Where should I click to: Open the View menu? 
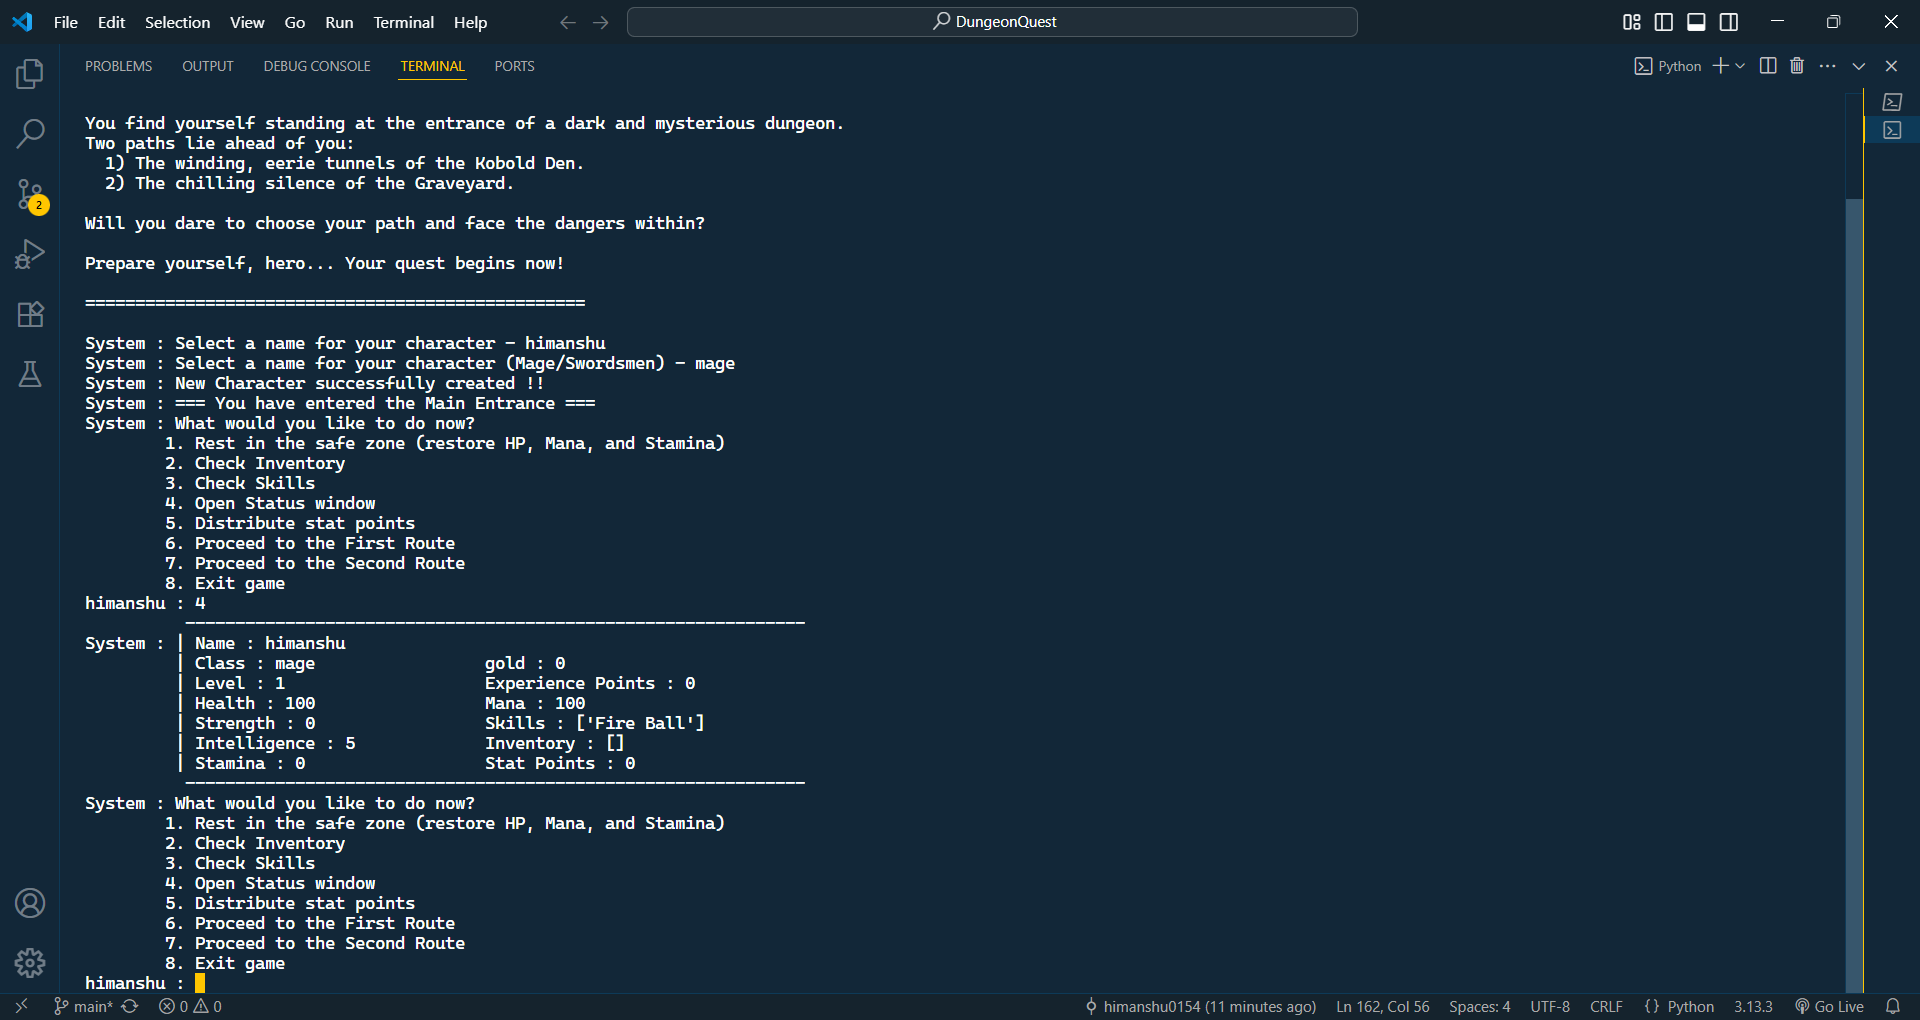click(247, 22)
